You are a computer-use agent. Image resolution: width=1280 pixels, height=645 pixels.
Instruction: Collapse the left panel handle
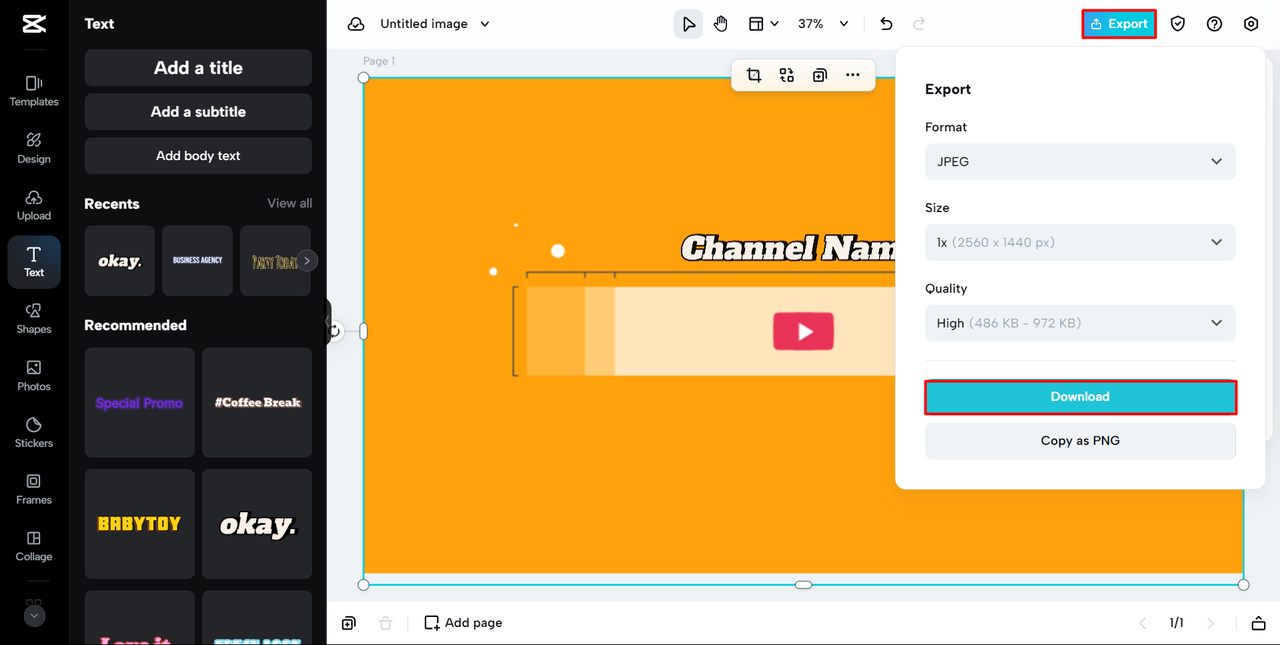(x=328, y=322)
